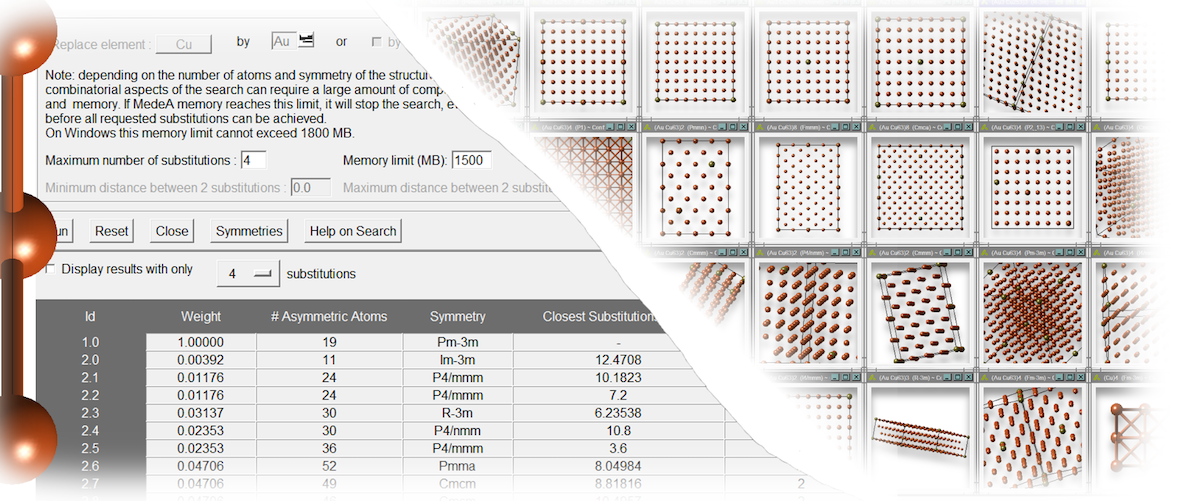This screenshot has width=1200, height=501.
Task: Click the Memory limit (MB) field
Action: tap(471, 160)
